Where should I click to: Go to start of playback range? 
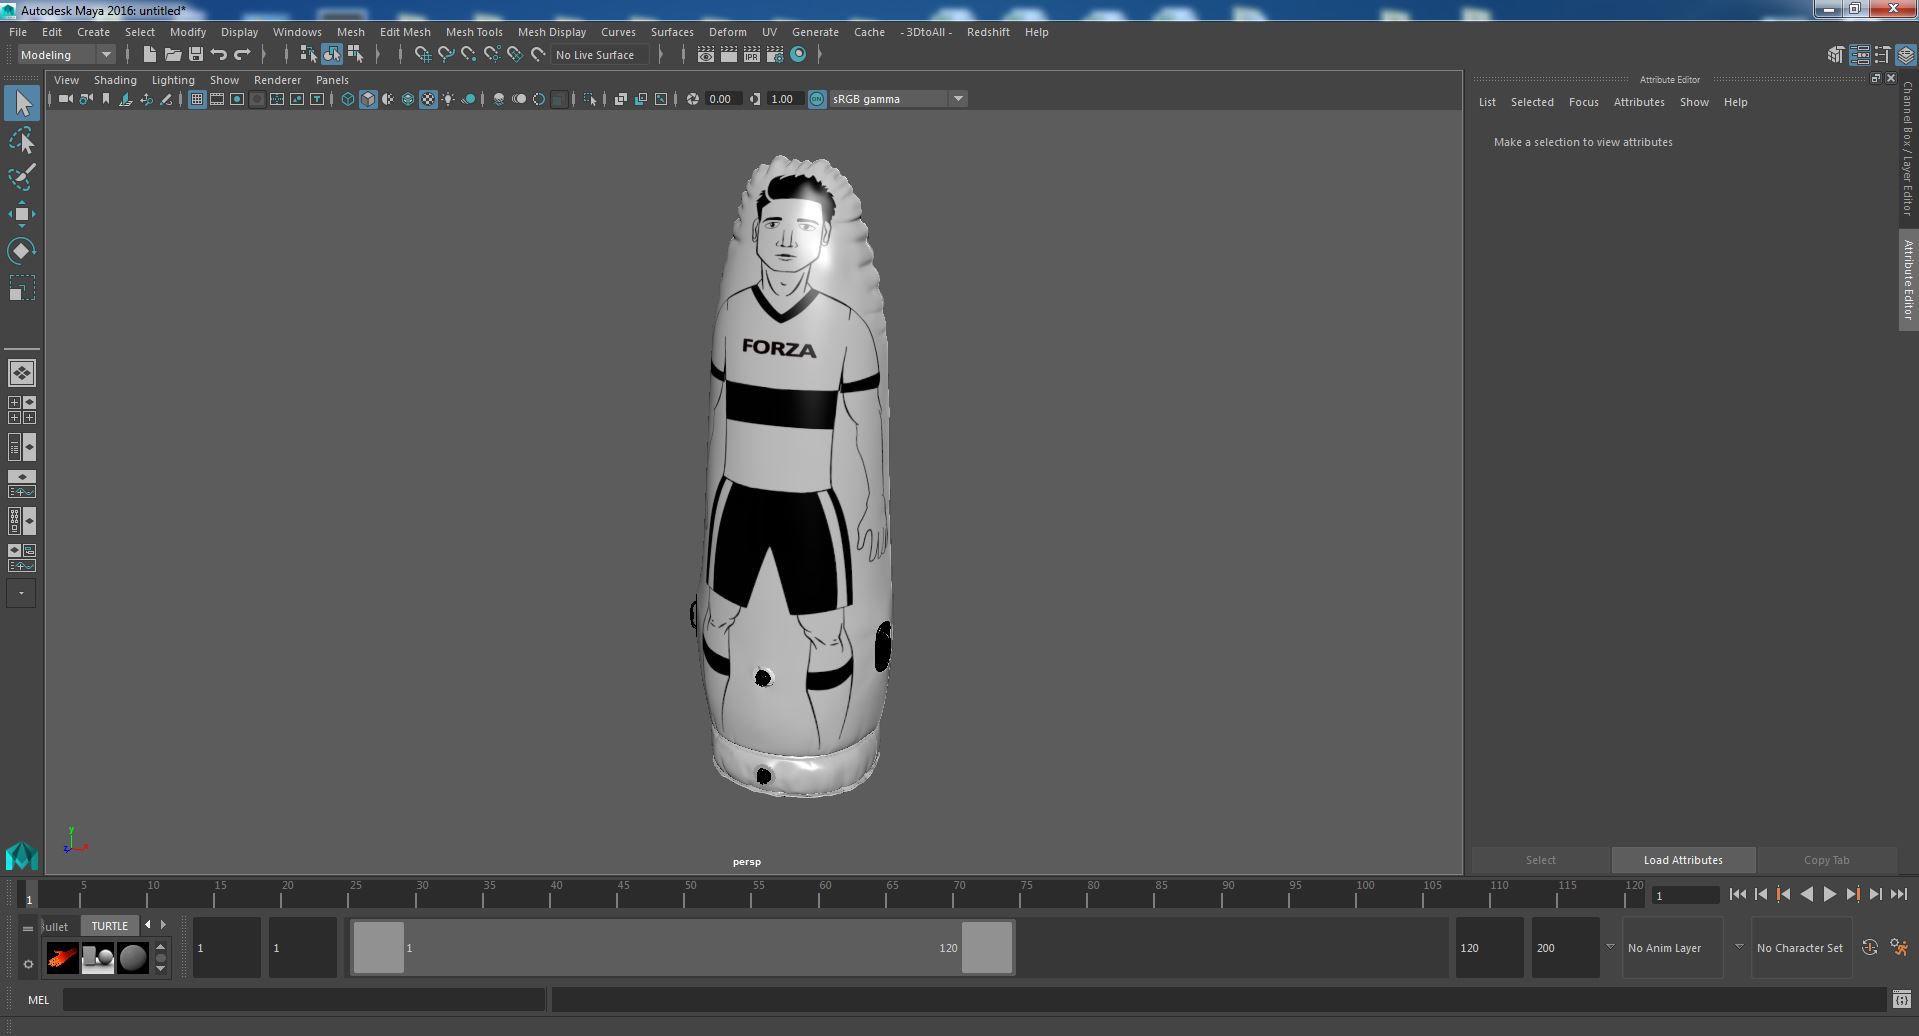click(x=1737, y=895)
